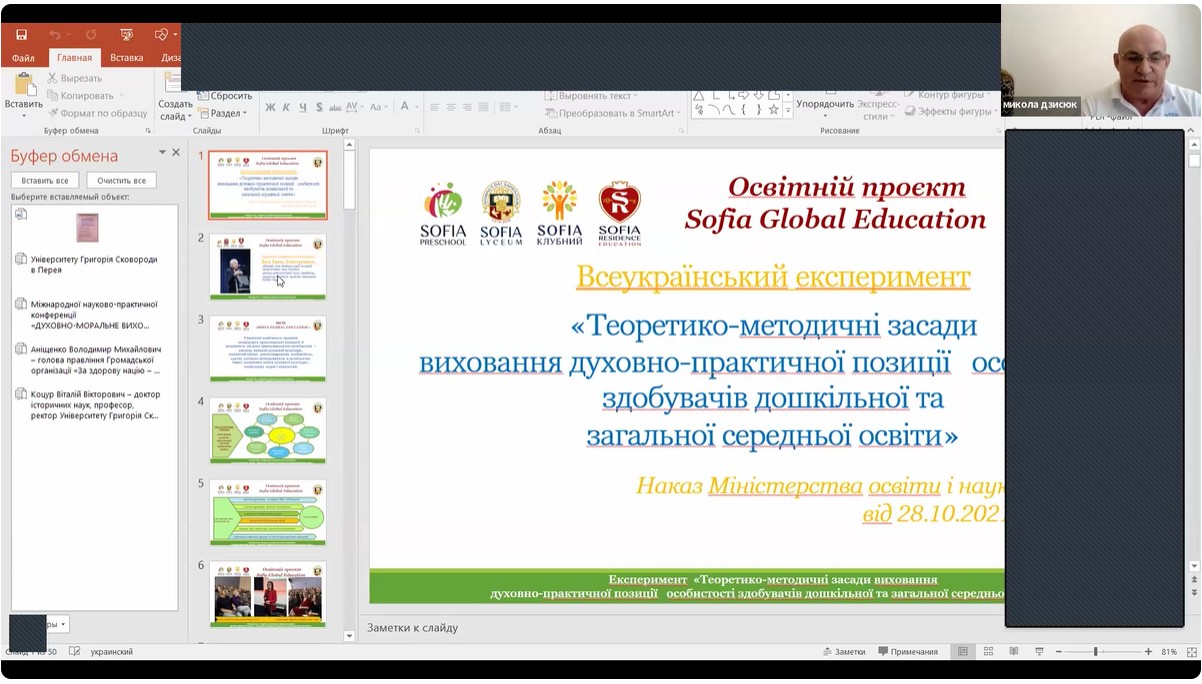Create a new slide with the Создать слайд icon

175,84
